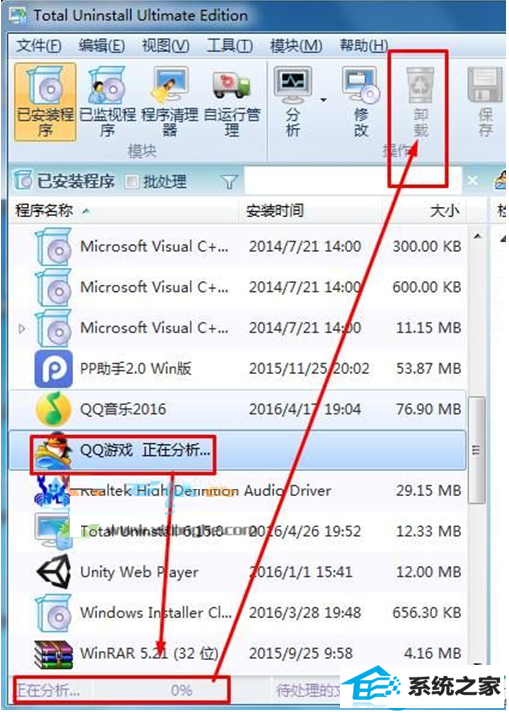Select the 11.15 MB Microsoft Visual C++ row
The image size is (509, 713).
coord(239,328)
